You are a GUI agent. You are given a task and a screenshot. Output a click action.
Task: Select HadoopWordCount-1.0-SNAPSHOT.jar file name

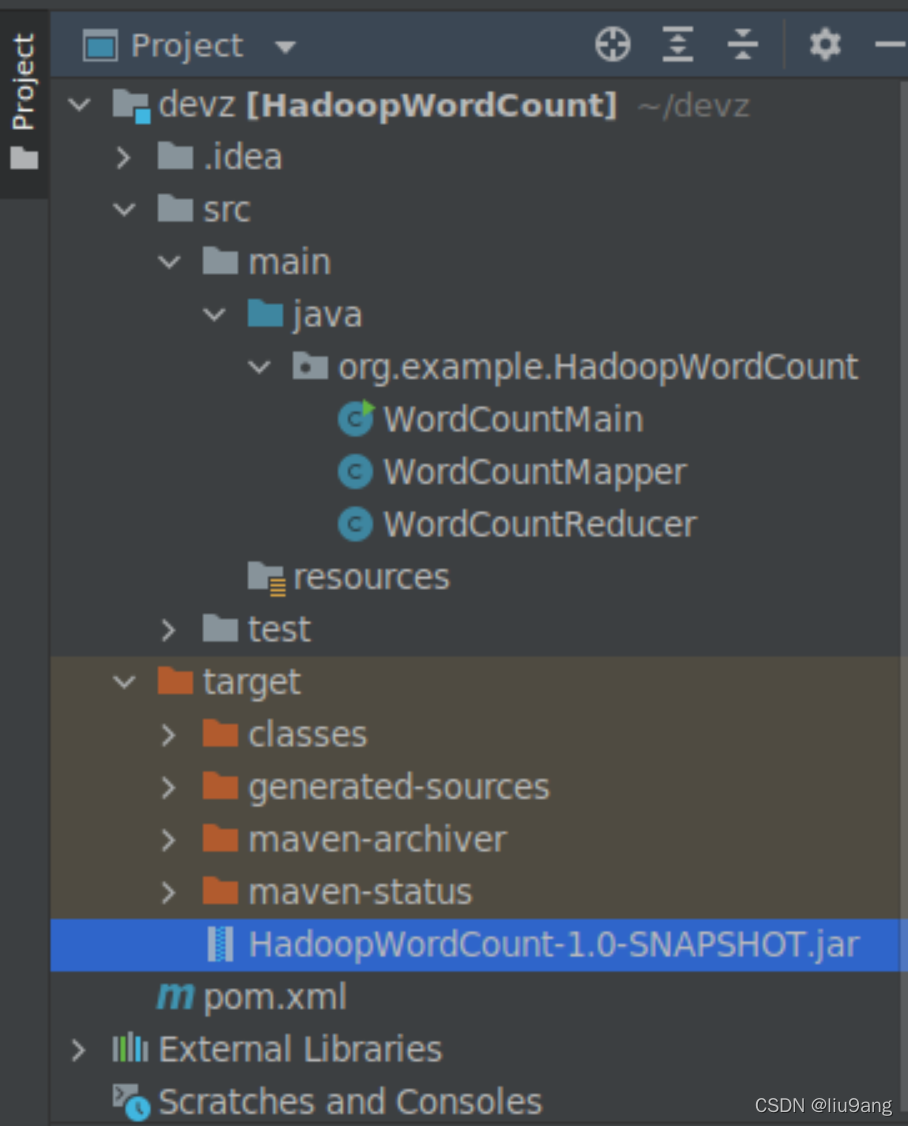coord(554,945)
